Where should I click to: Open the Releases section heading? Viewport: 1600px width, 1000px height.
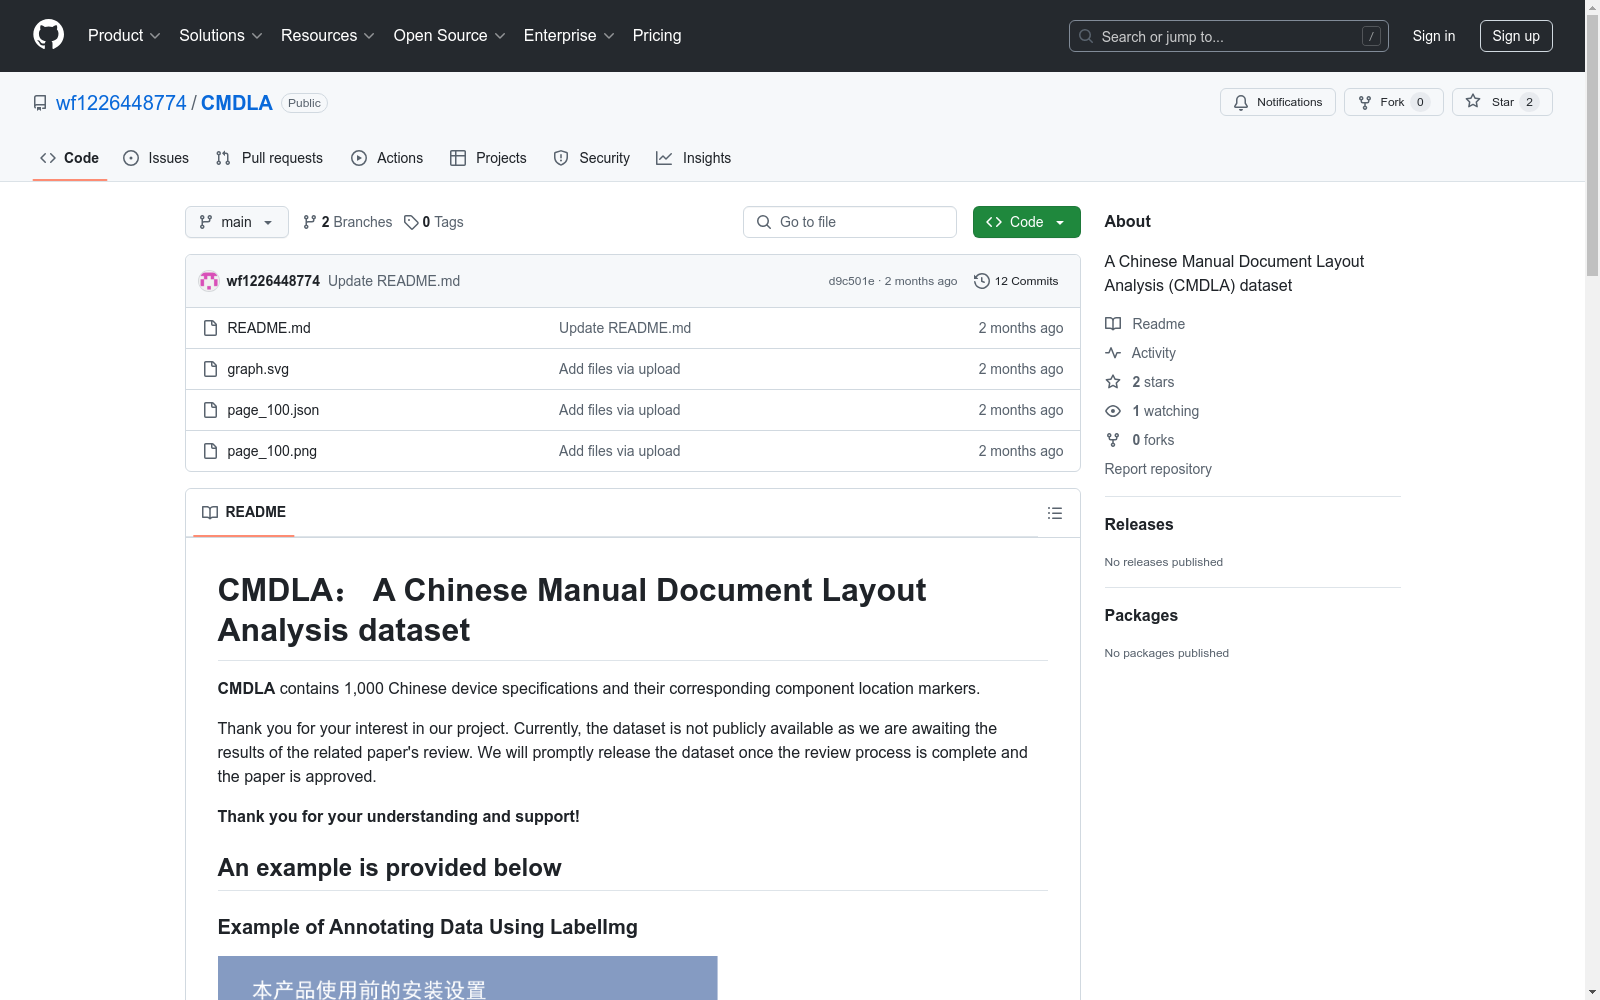[1139, 524]
